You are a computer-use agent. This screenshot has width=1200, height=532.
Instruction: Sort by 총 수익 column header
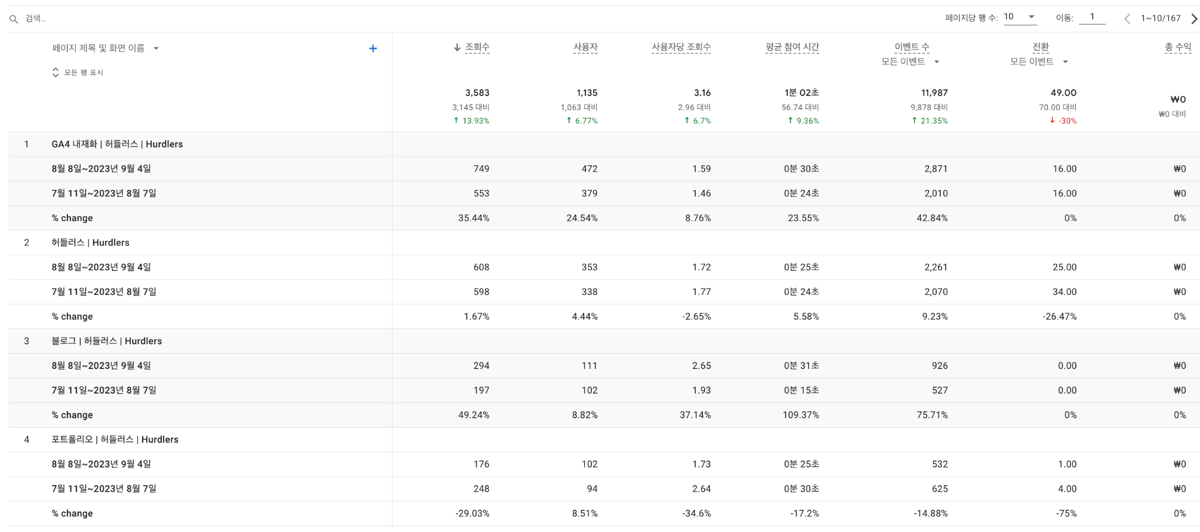(x=1177, y=47)
